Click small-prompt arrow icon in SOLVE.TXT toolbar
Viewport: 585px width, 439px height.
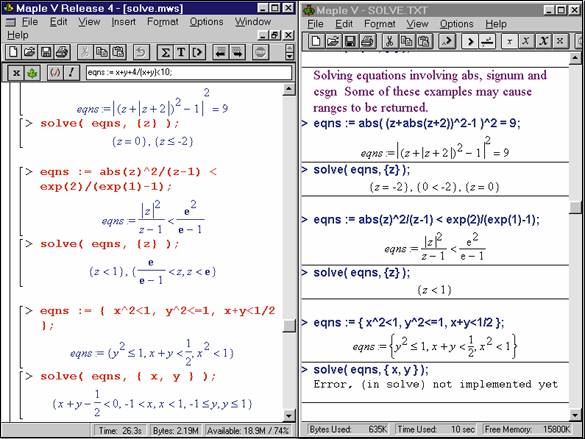pyautogui.click(x=447, y=41)
